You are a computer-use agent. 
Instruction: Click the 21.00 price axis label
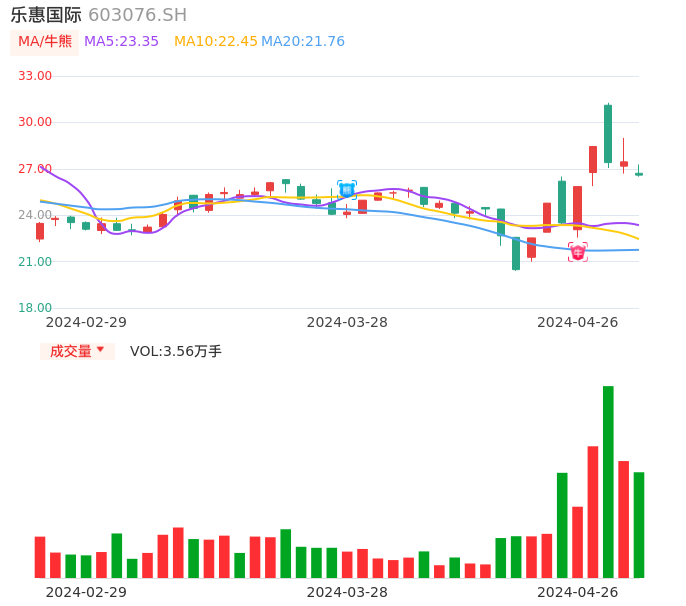pos(35,262)
